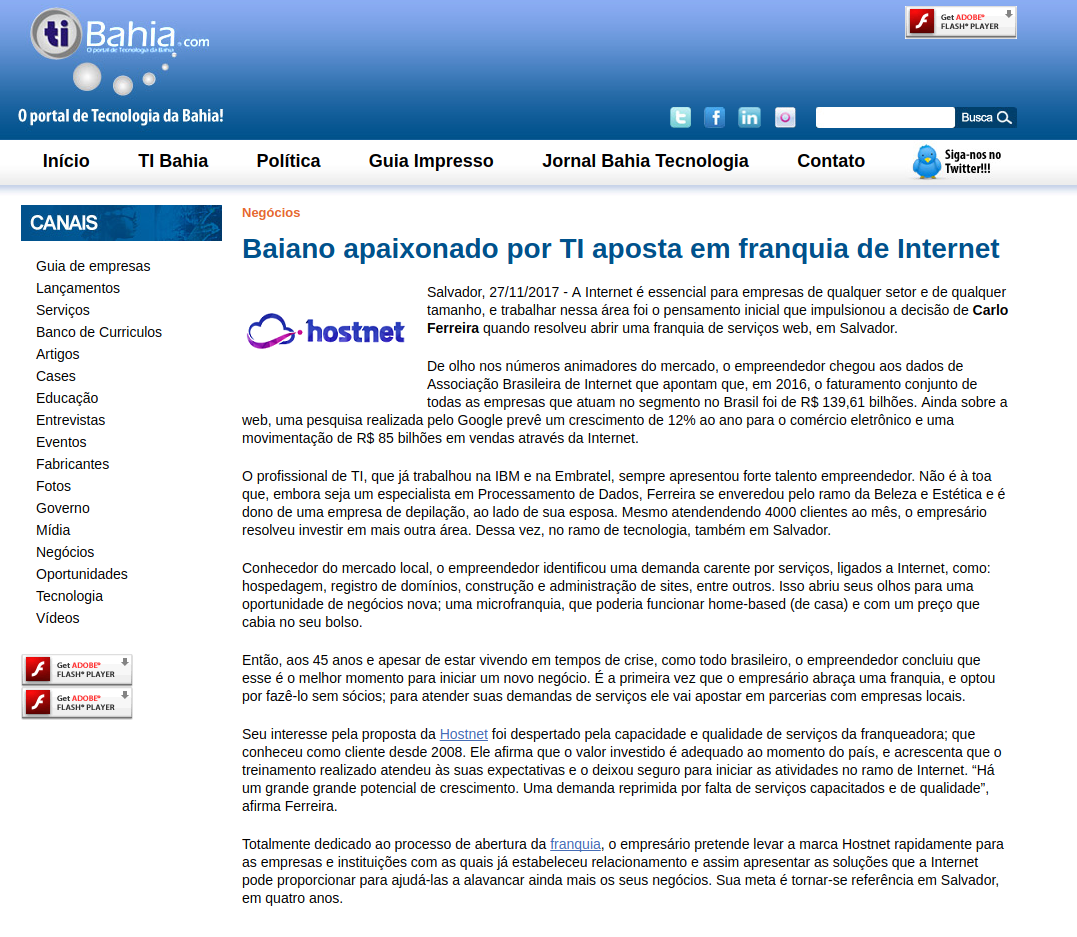This screenshot has height=937, width=1077.
Task: Click 'O portal de Tecnologia da Bahia!' tagline
Action: [x=121, y=116]
